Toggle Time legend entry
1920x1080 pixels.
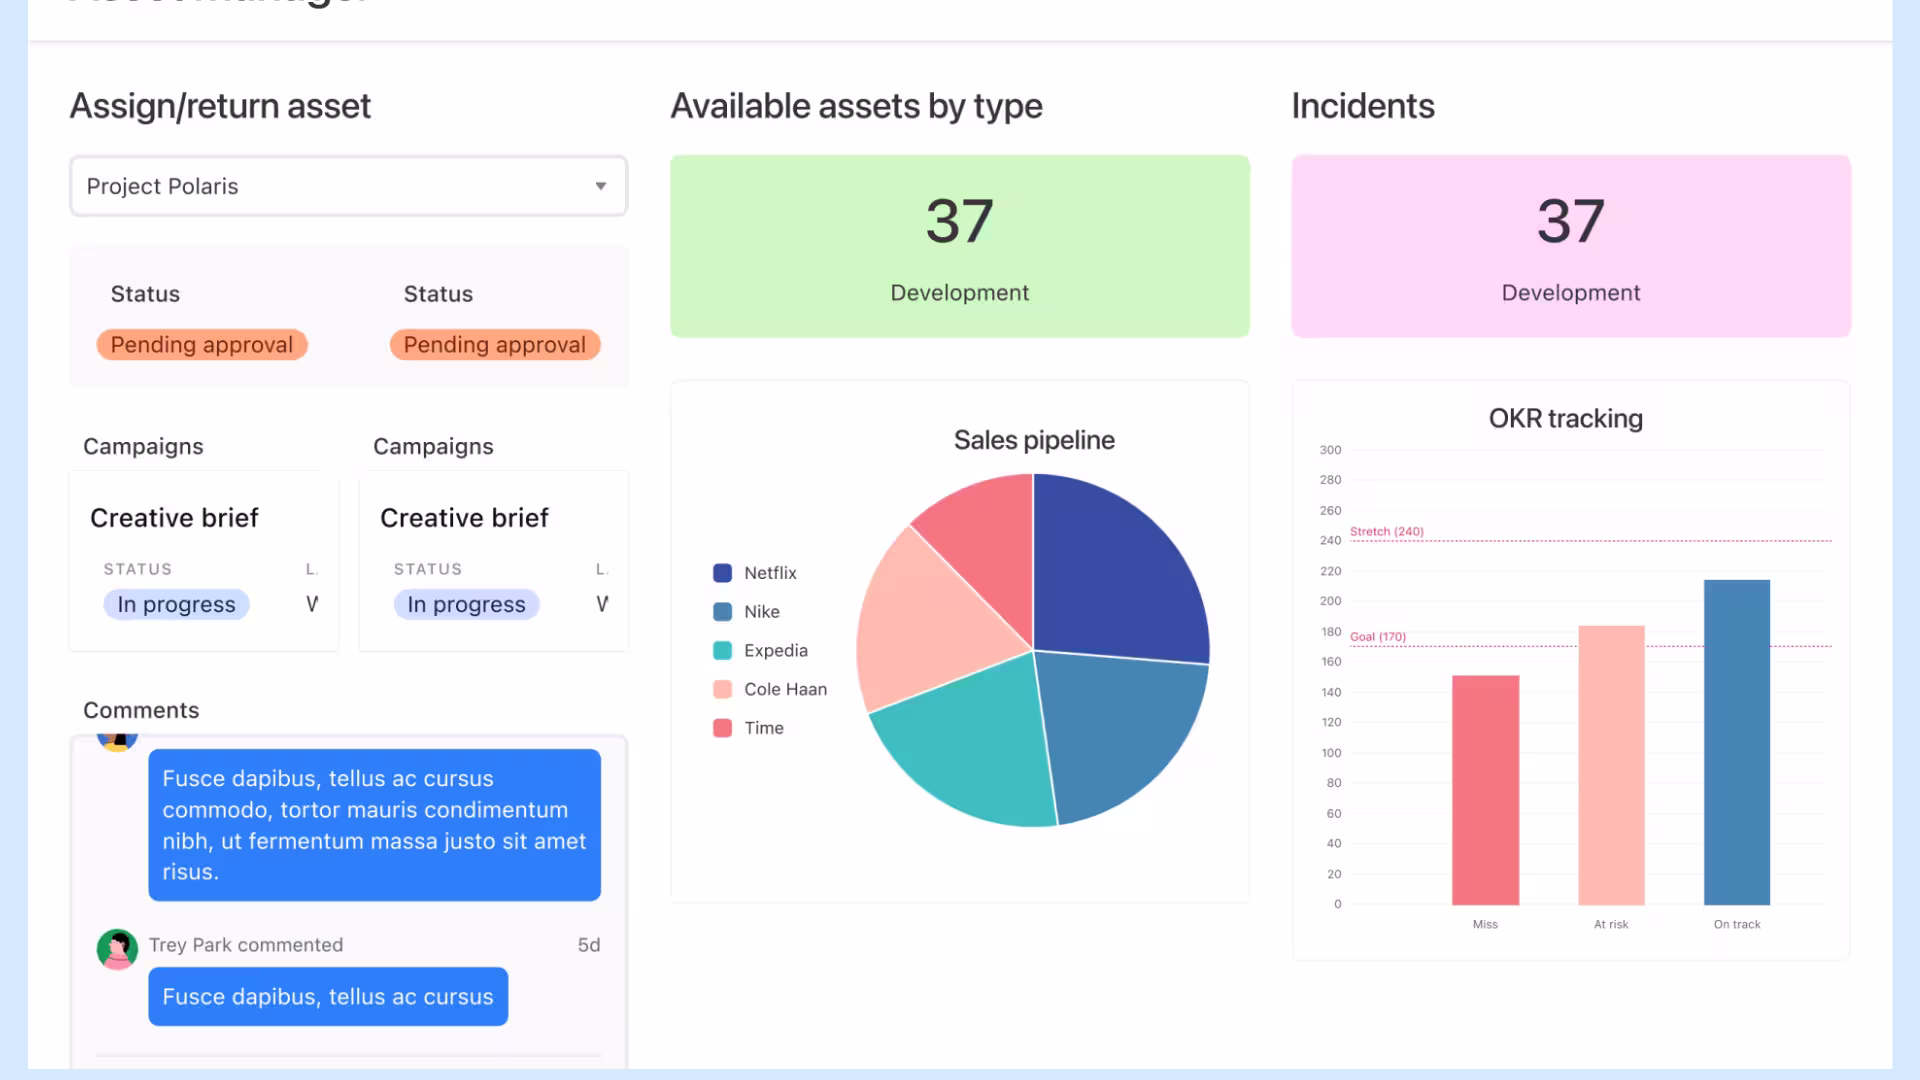(x=763, y=728)
